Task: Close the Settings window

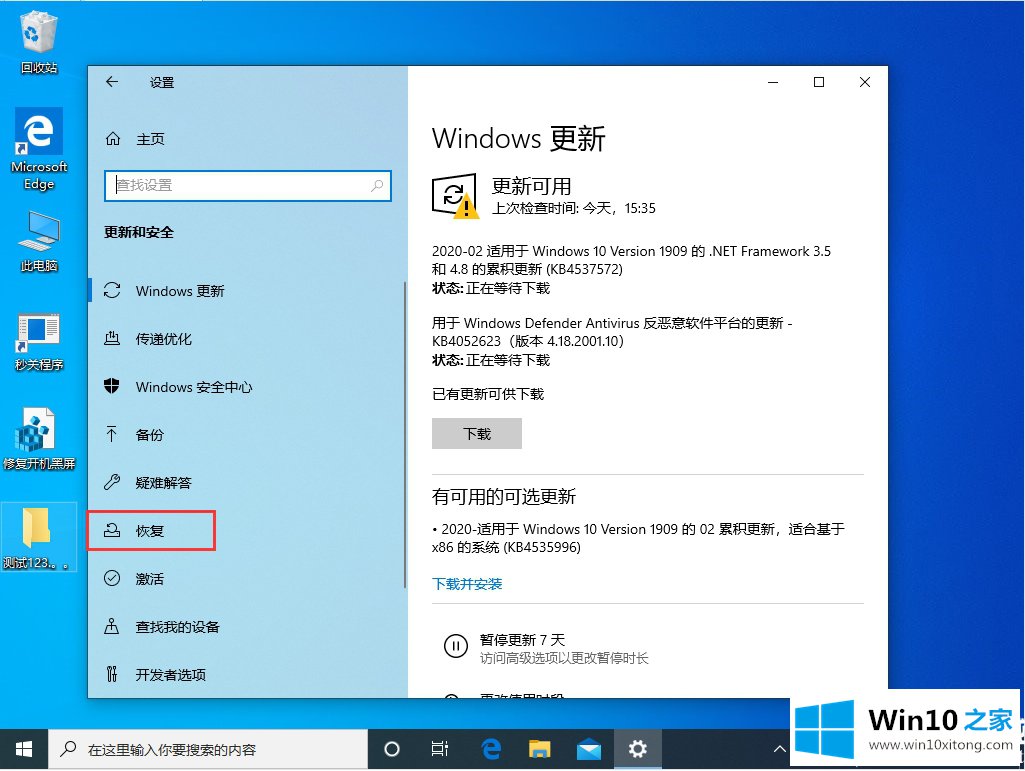Action: (864, 82)
